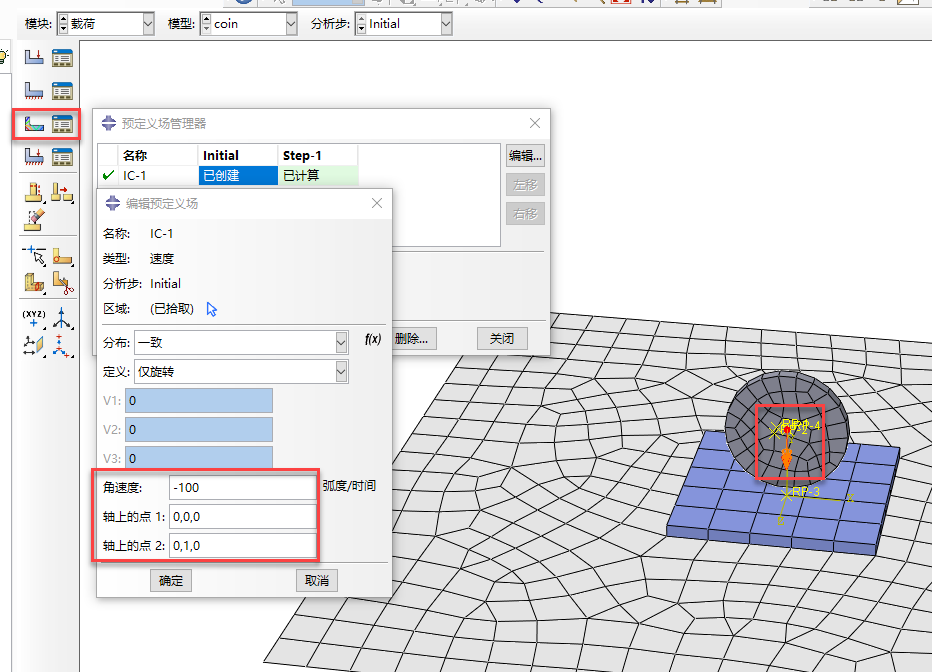Click the 编辑... button in the manager

point(525,156)
